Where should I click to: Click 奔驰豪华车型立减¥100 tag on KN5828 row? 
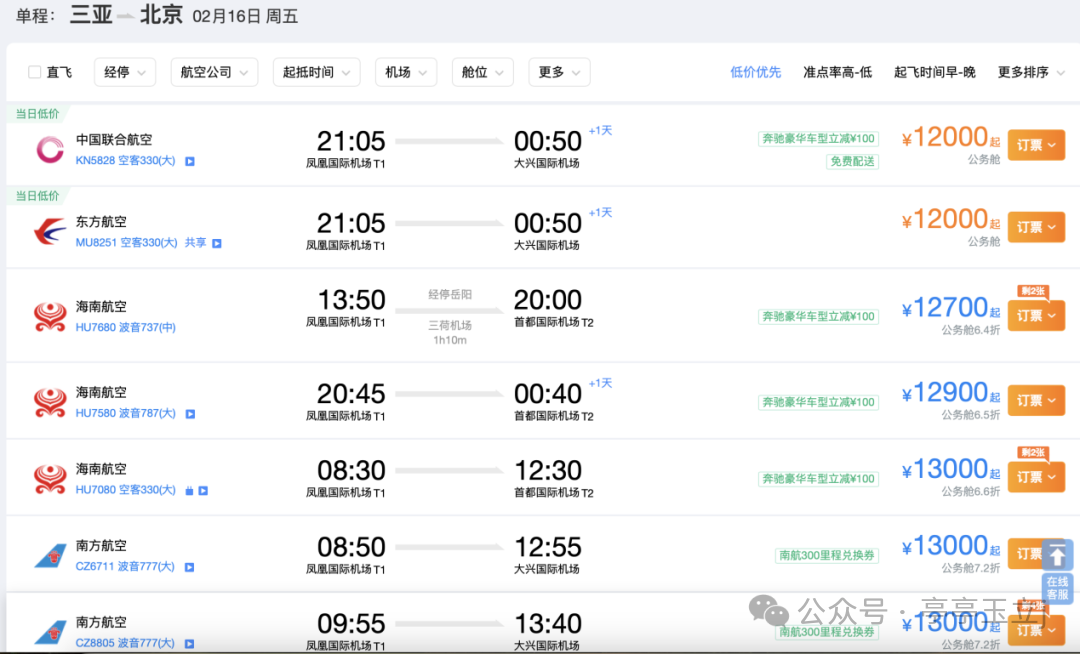[x=818, y=138]
